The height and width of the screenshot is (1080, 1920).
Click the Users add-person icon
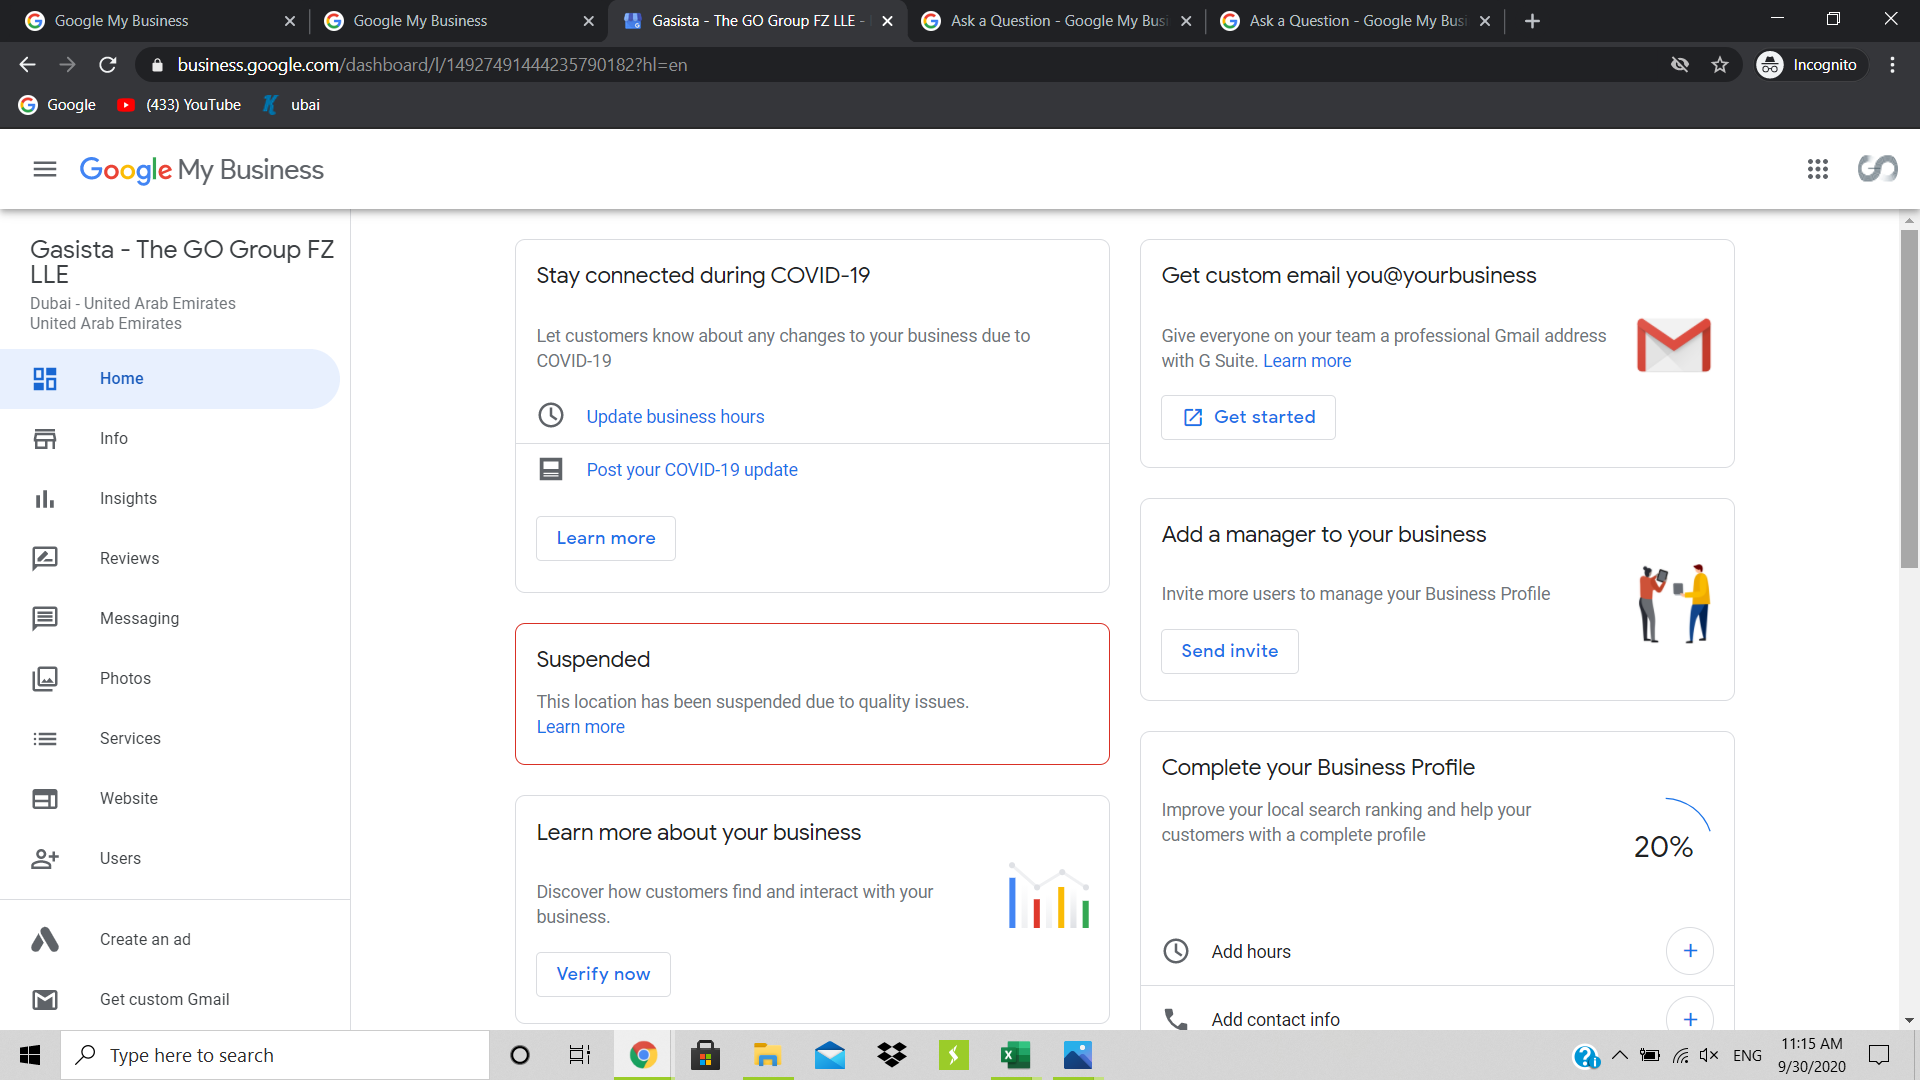[45, 859]
